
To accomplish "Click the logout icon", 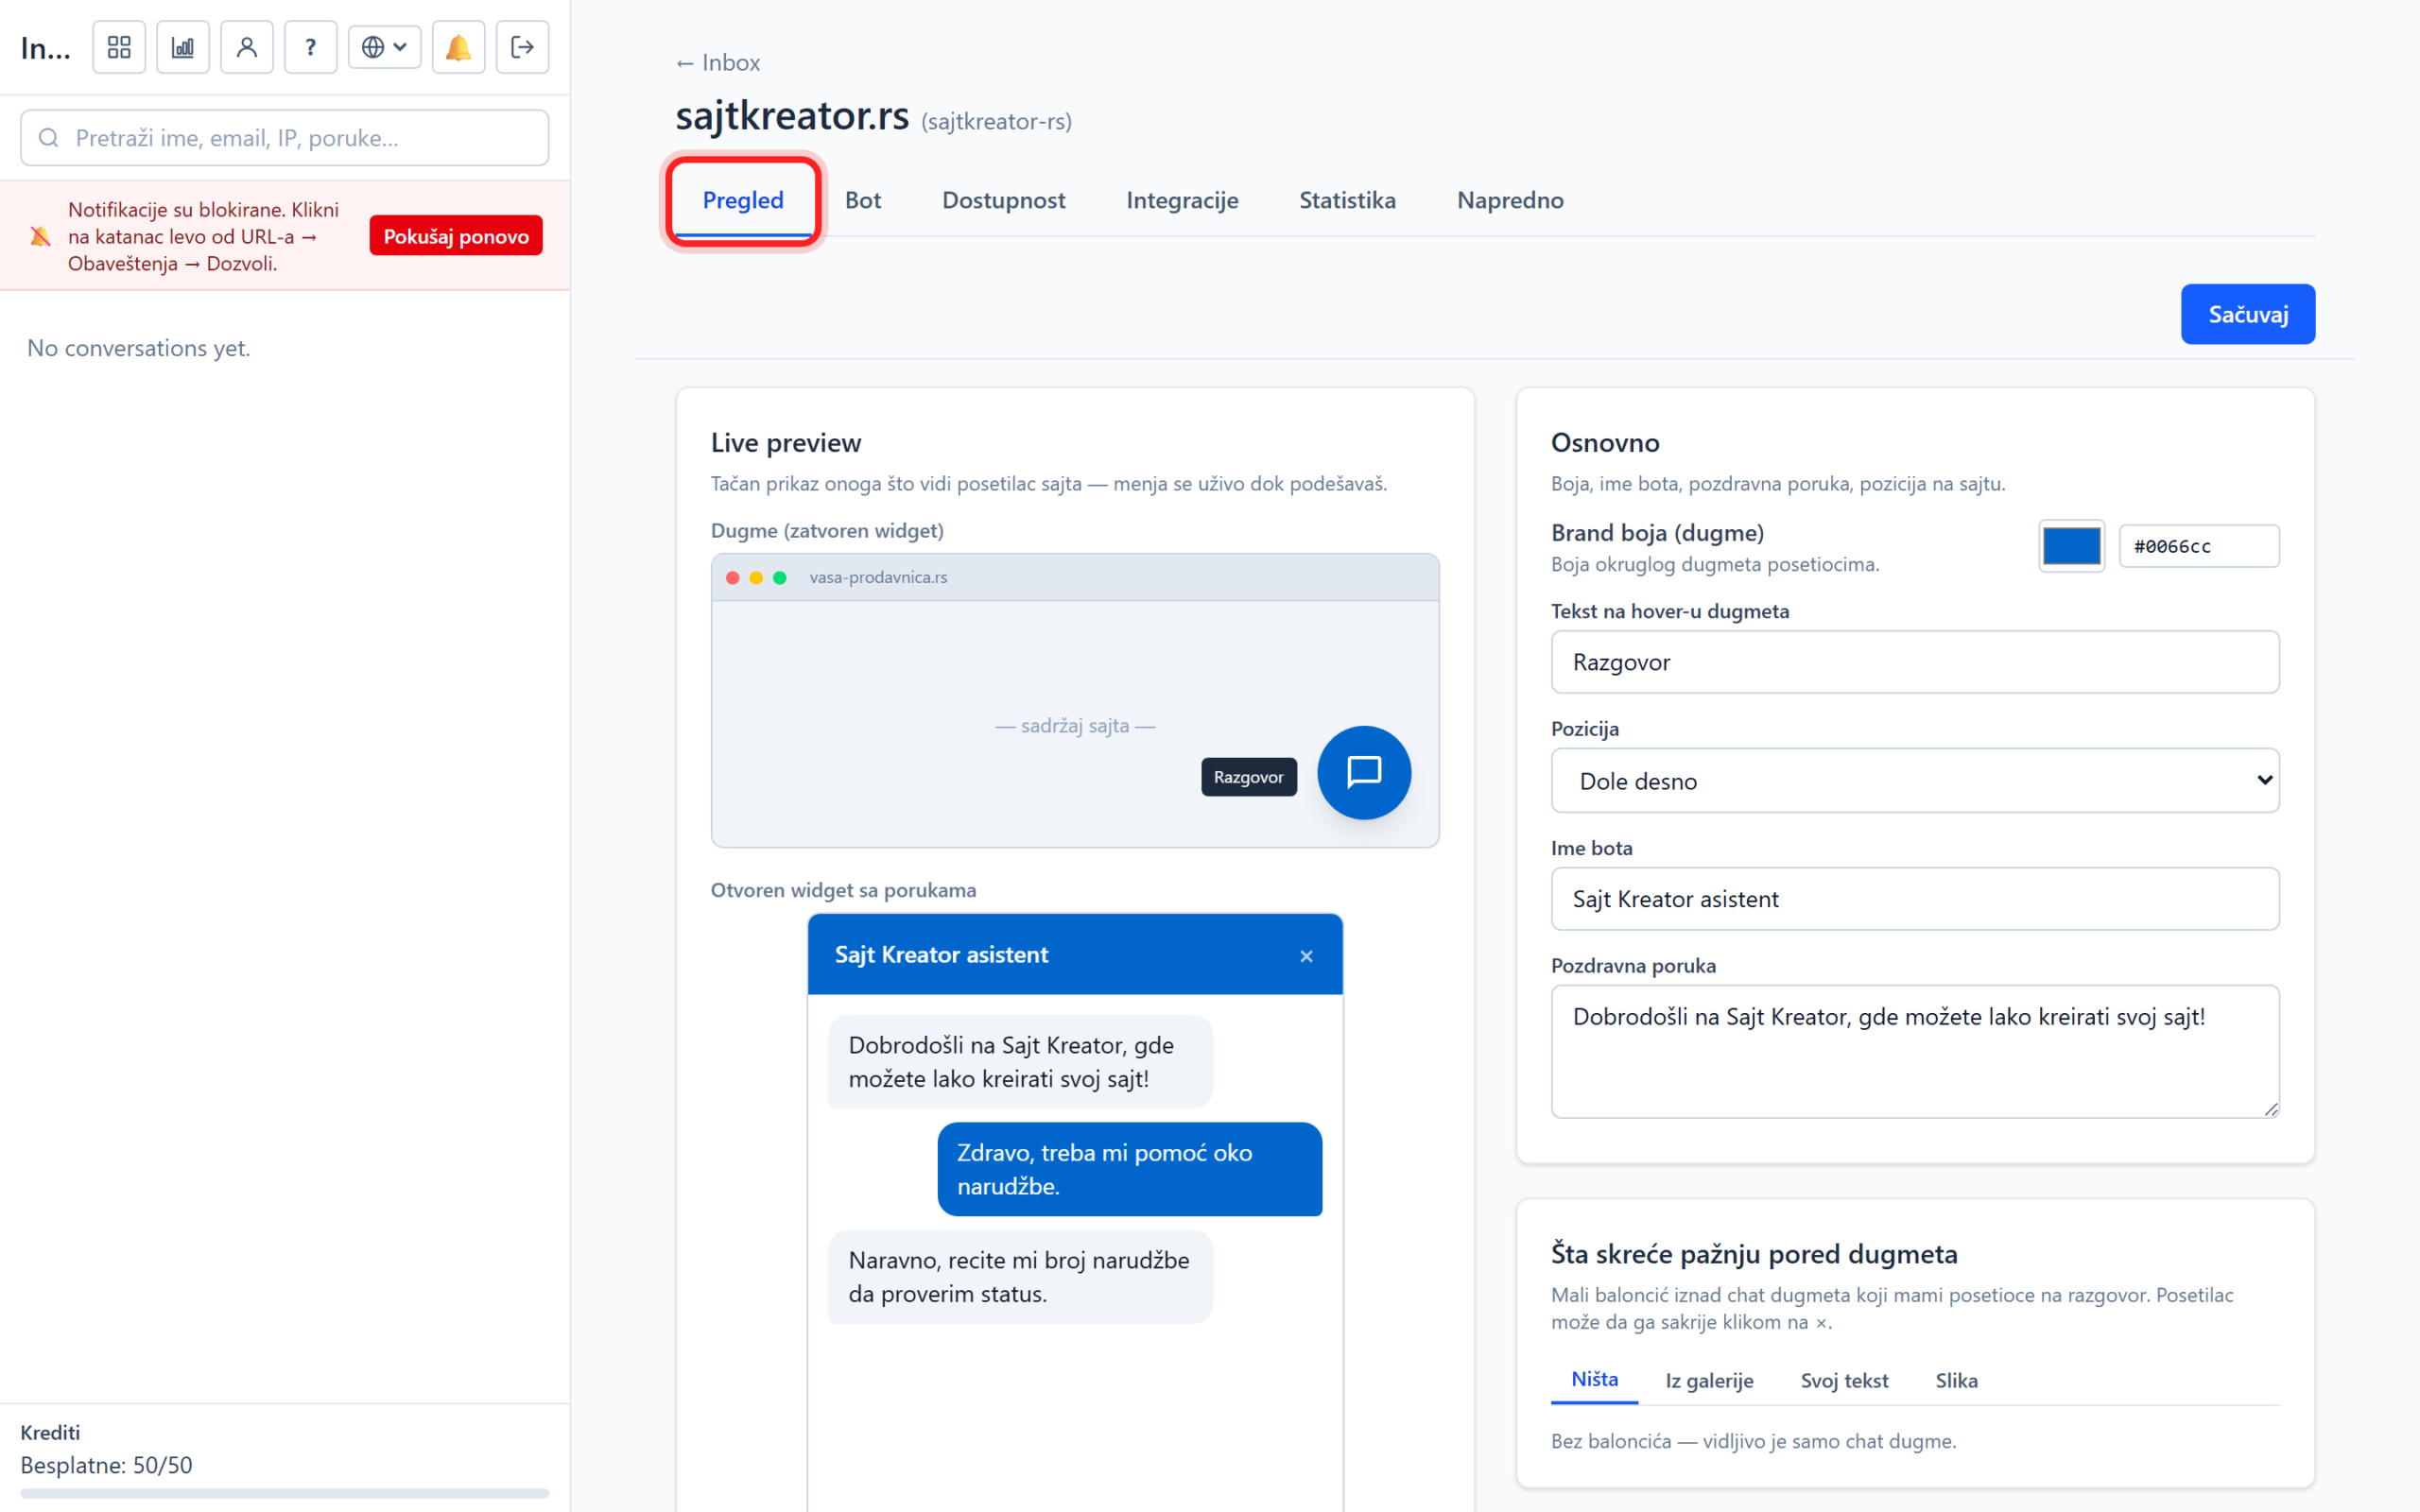I will (x=522, y=47).
